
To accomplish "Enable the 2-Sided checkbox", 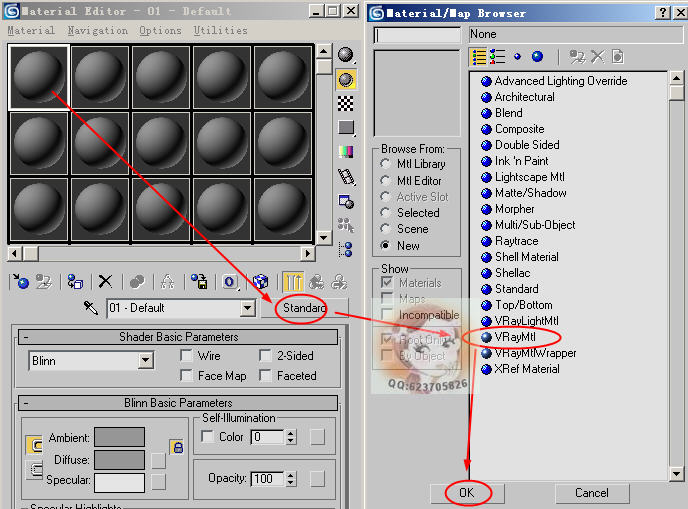I will click(265, 356).
